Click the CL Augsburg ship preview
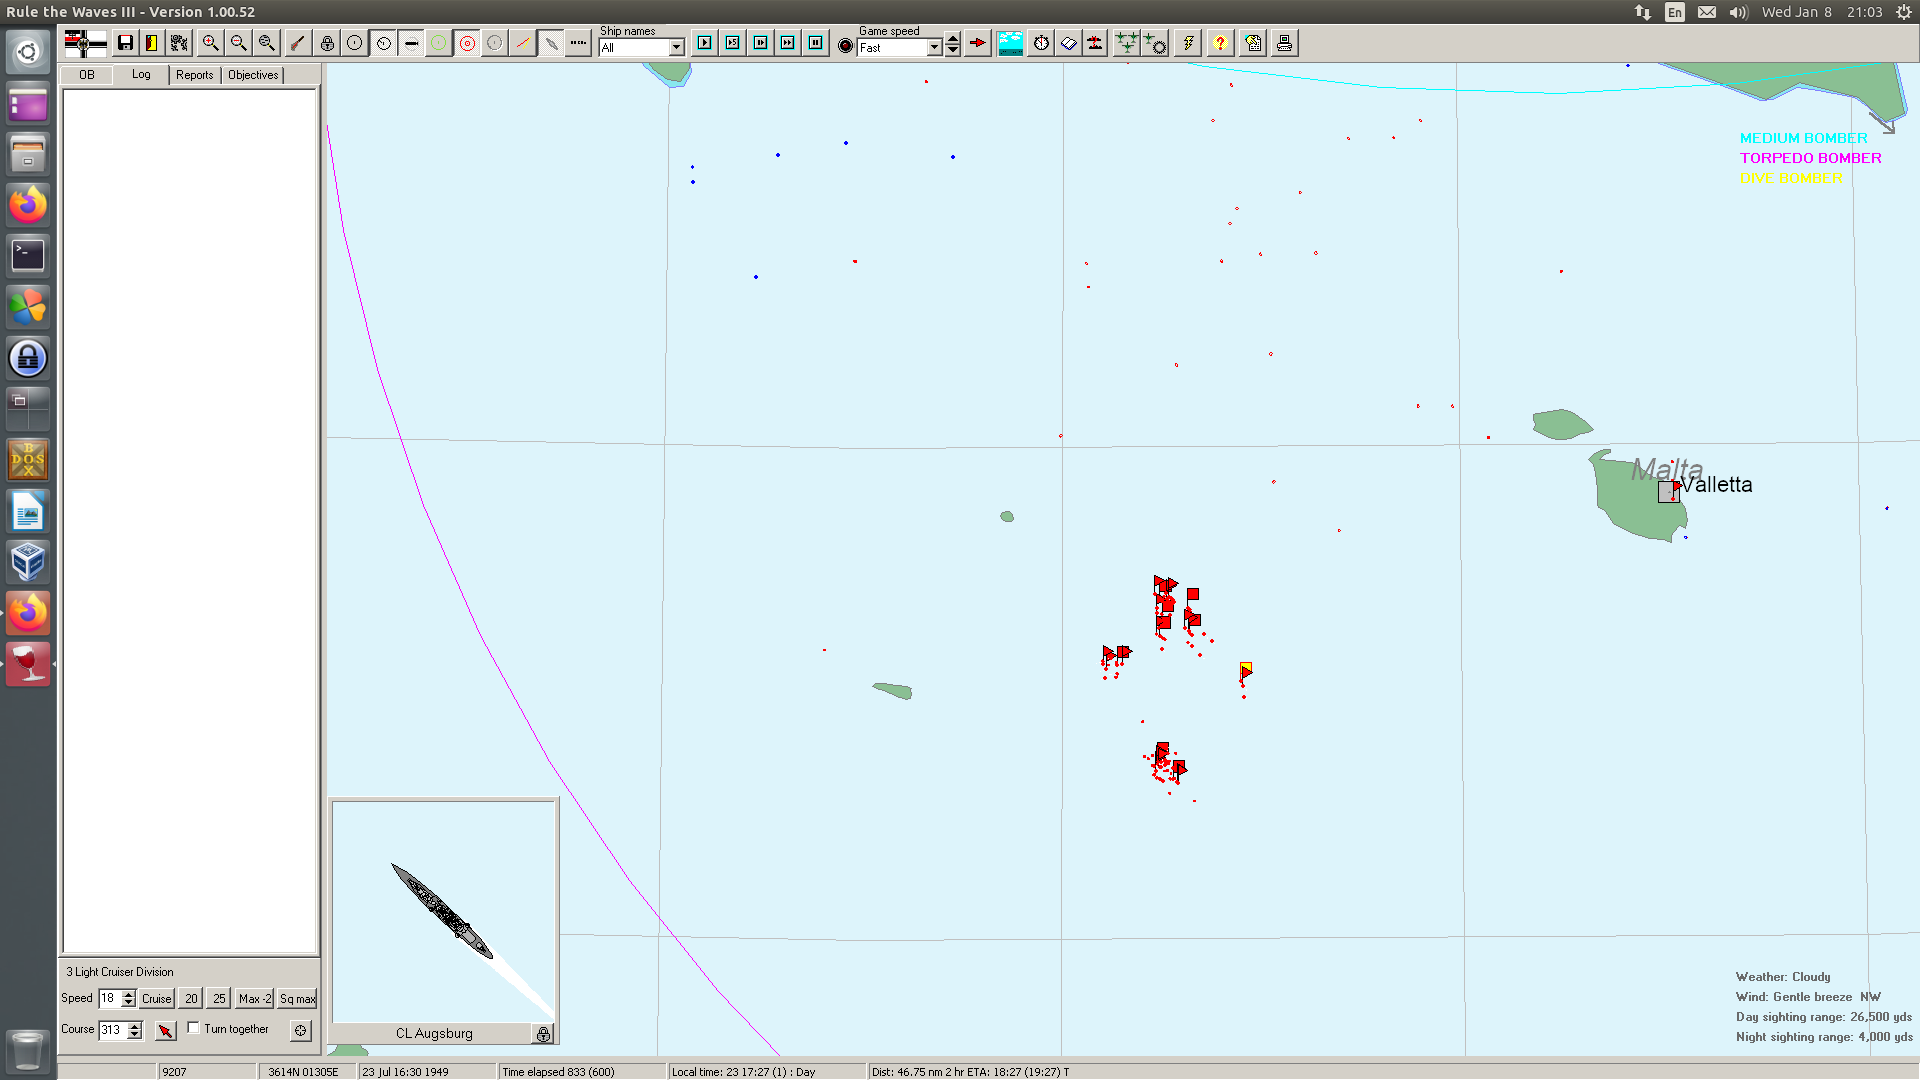This screenshot has width=1920, height=1080. click(x=443, y=910)
